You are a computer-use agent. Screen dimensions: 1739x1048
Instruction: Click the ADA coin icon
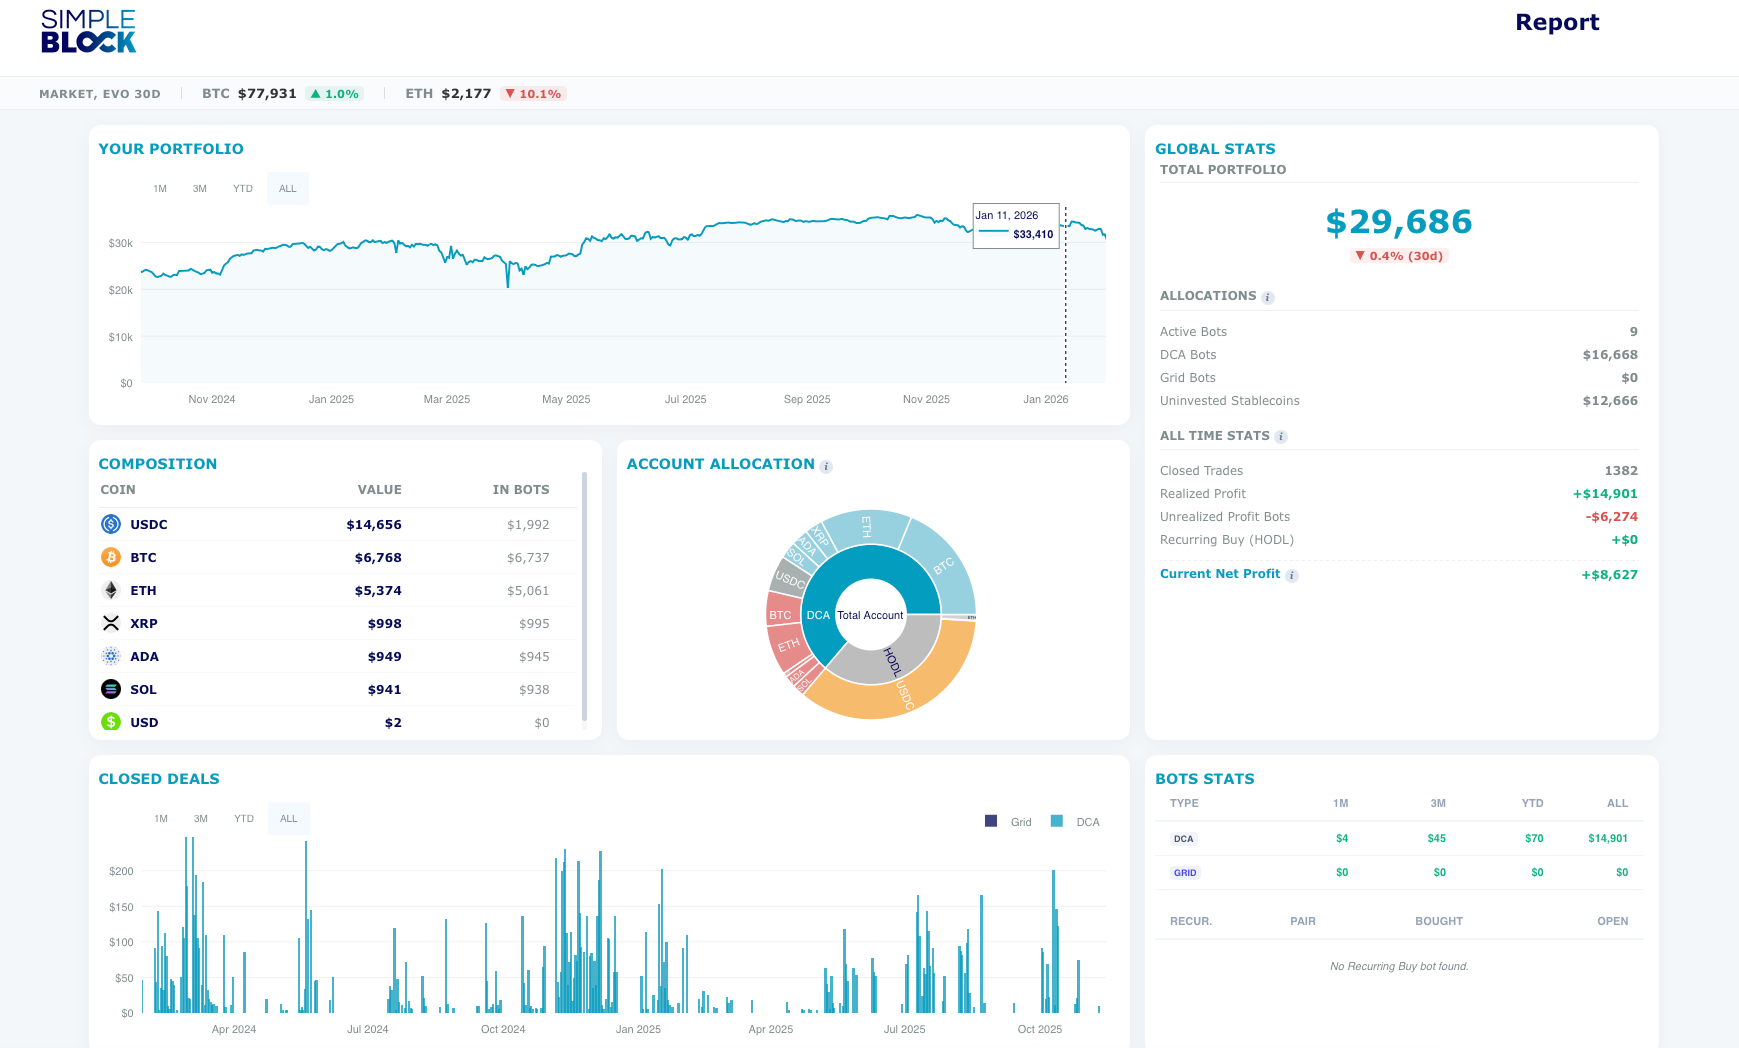pyautogui.click(x=111, y=656)
